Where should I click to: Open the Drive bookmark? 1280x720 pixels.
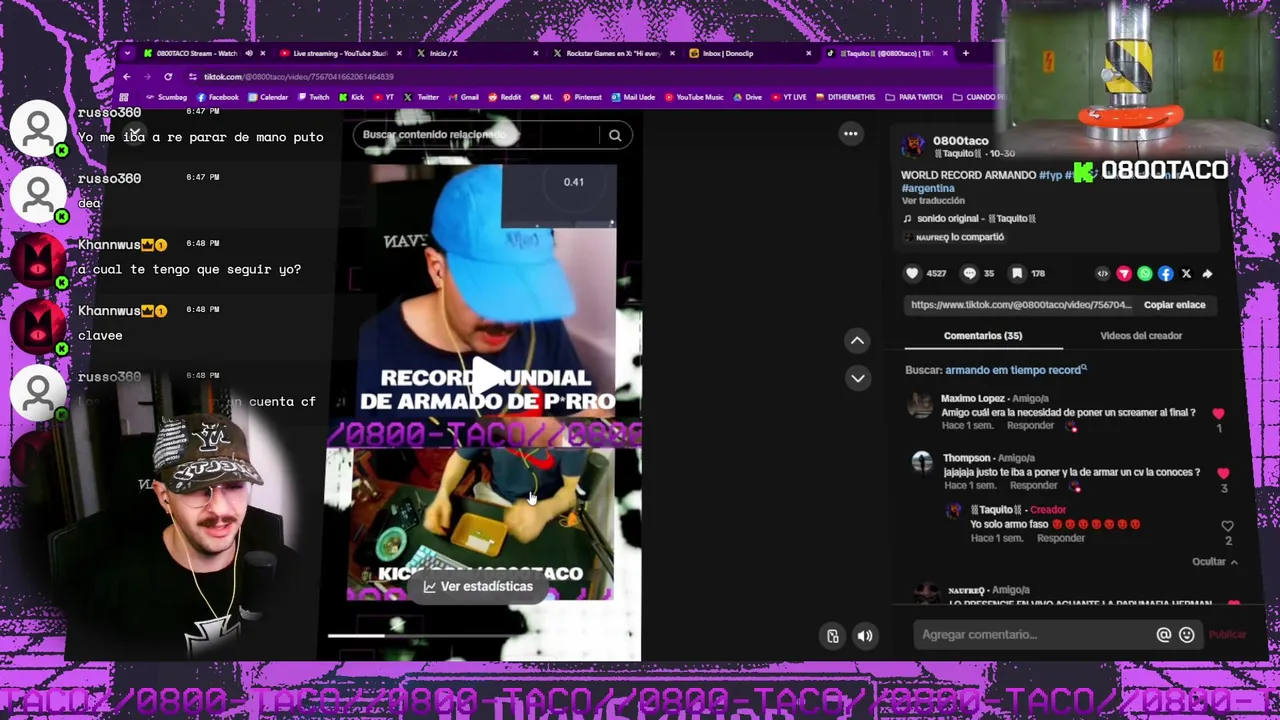coord(748,97)
